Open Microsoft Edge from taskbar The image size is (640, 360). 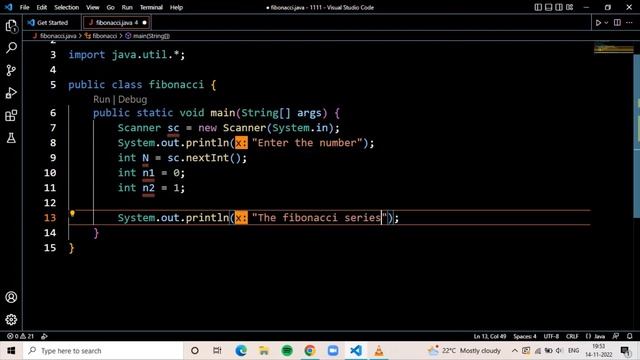tap(241, 351)
